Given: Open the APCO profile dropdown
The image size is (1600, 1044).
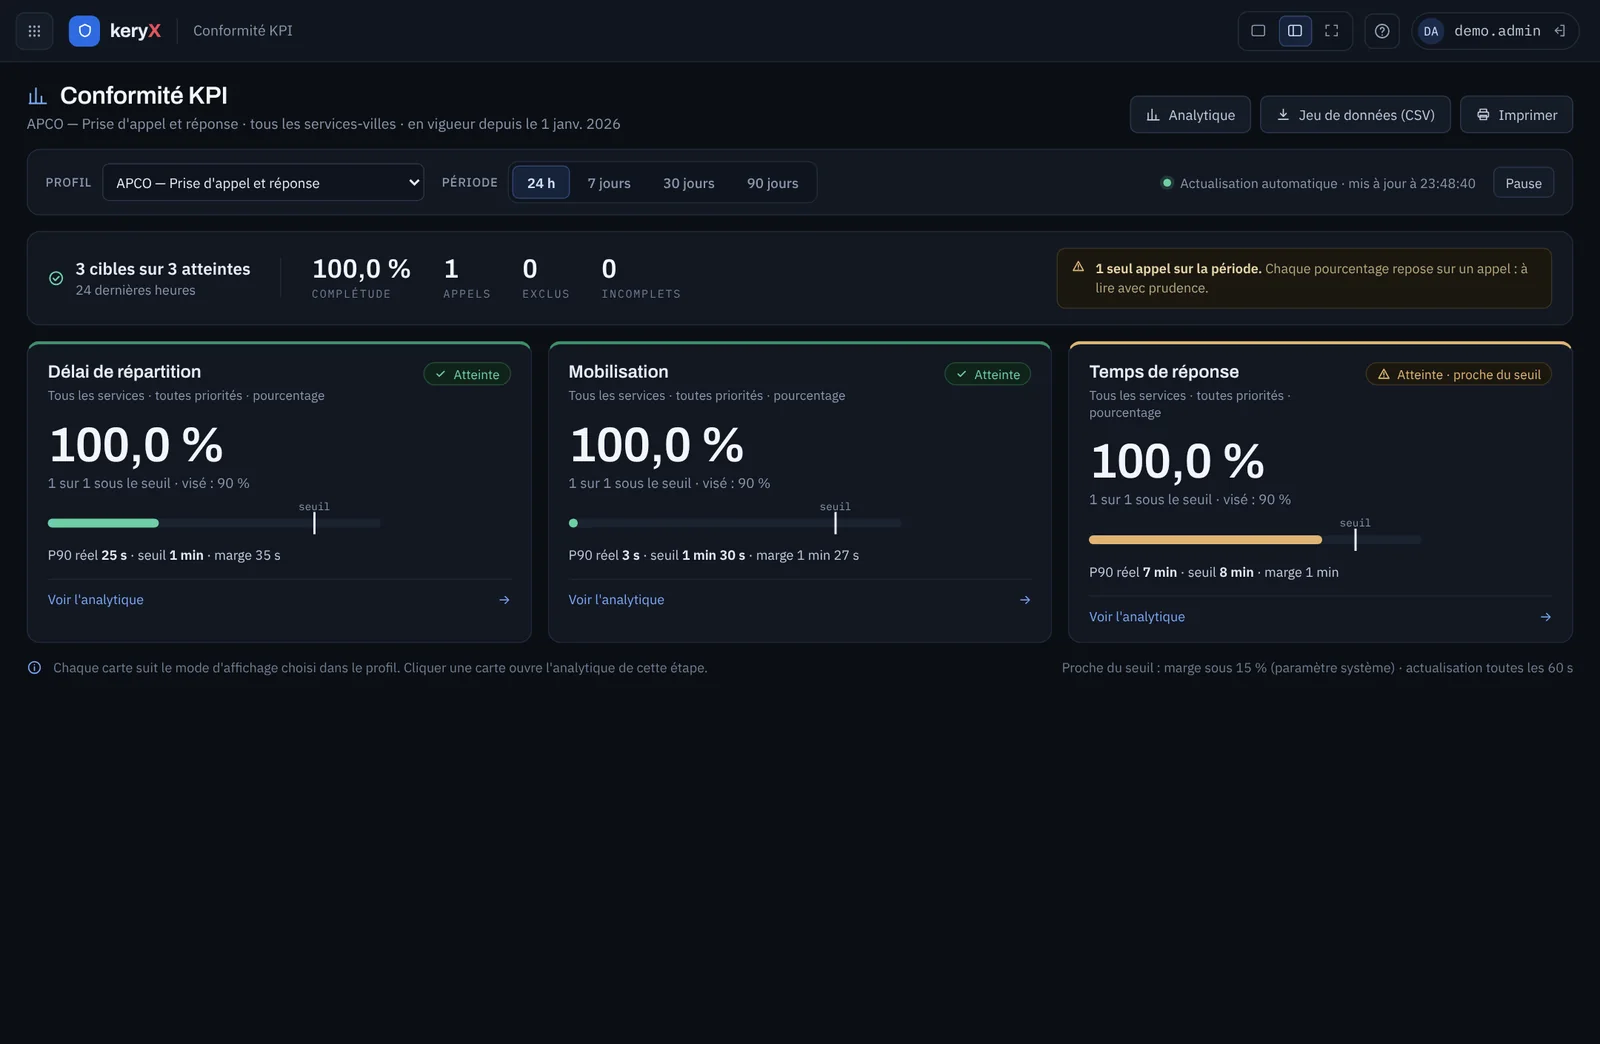Looking at the screenshot, I should (x=263, y=182).
